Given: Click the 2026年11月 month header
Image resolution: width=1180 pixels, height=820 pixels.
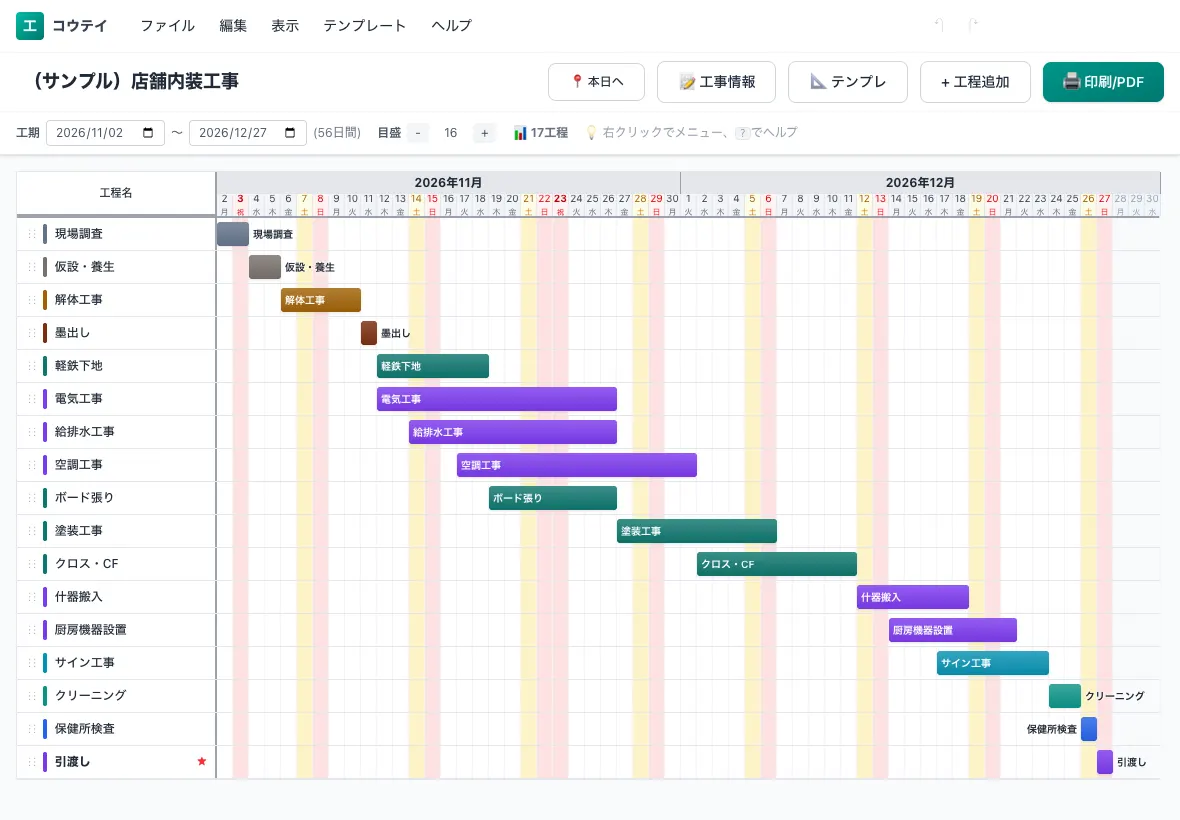Looking at the screenshot, I should 449,182.
